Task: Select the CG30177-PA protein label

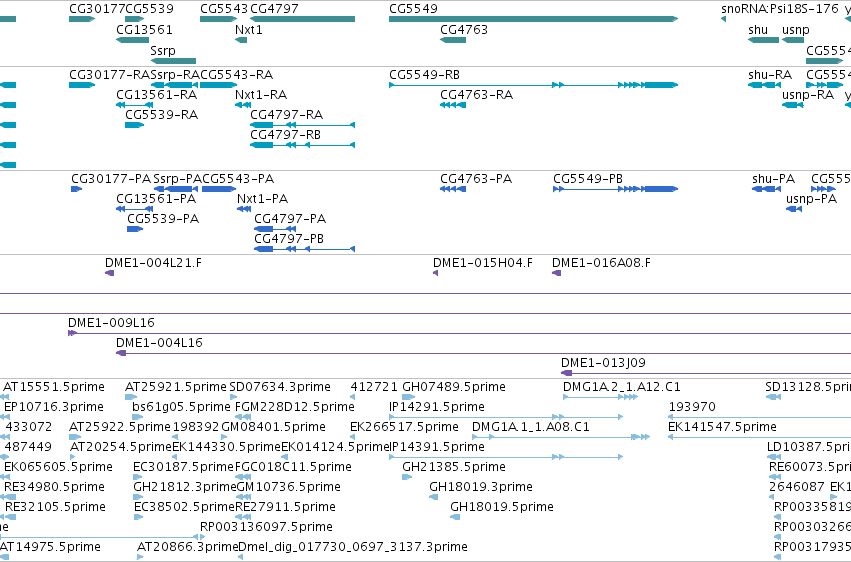Action: [x=111, y=179]
